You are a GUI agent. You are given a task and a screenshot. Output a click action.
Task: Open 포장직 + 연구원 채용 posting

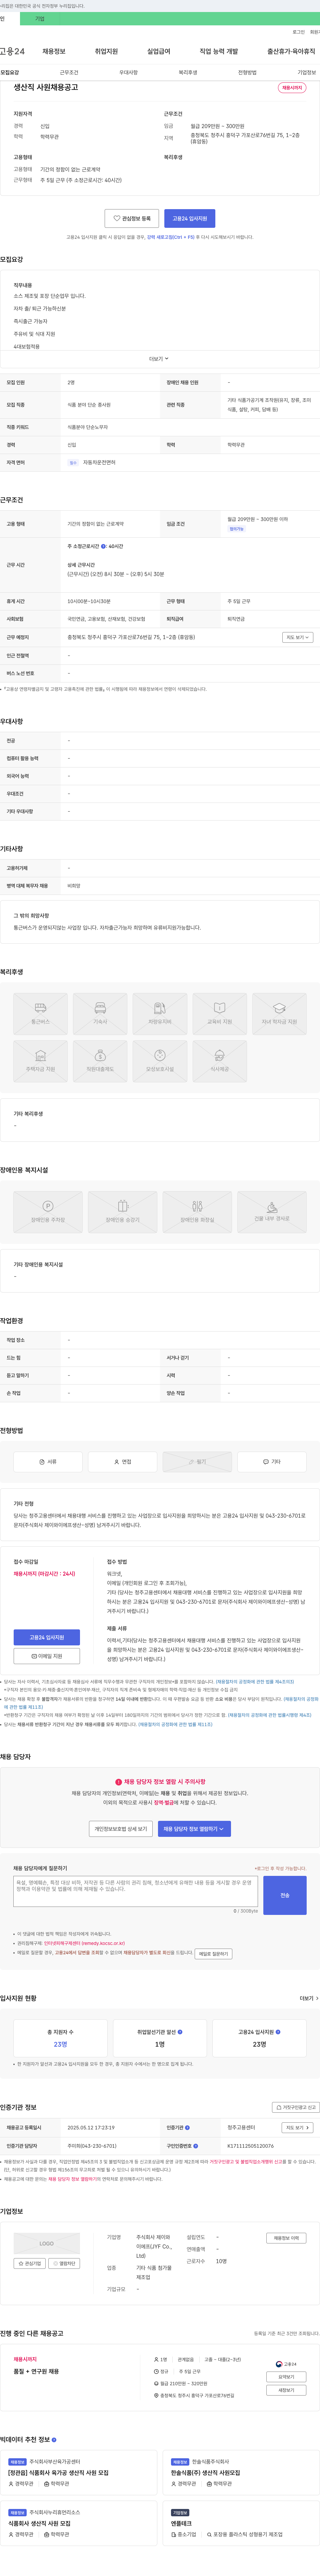(x=36, y=2371)
